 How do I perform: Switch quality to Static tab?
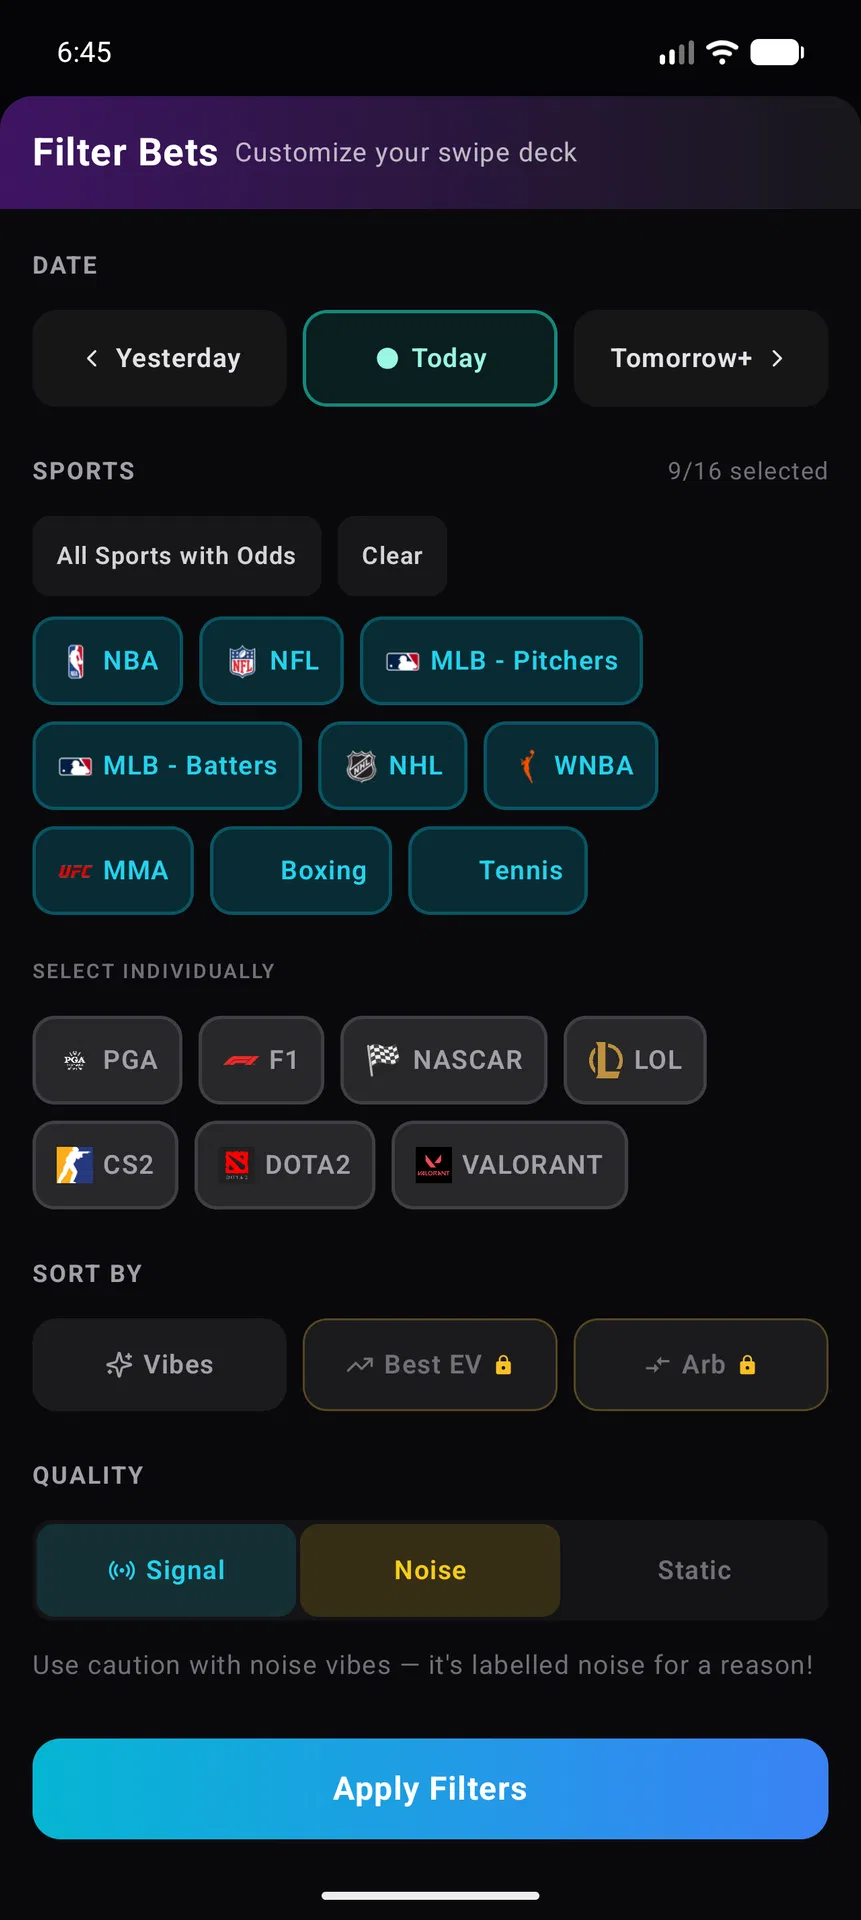694,1571
